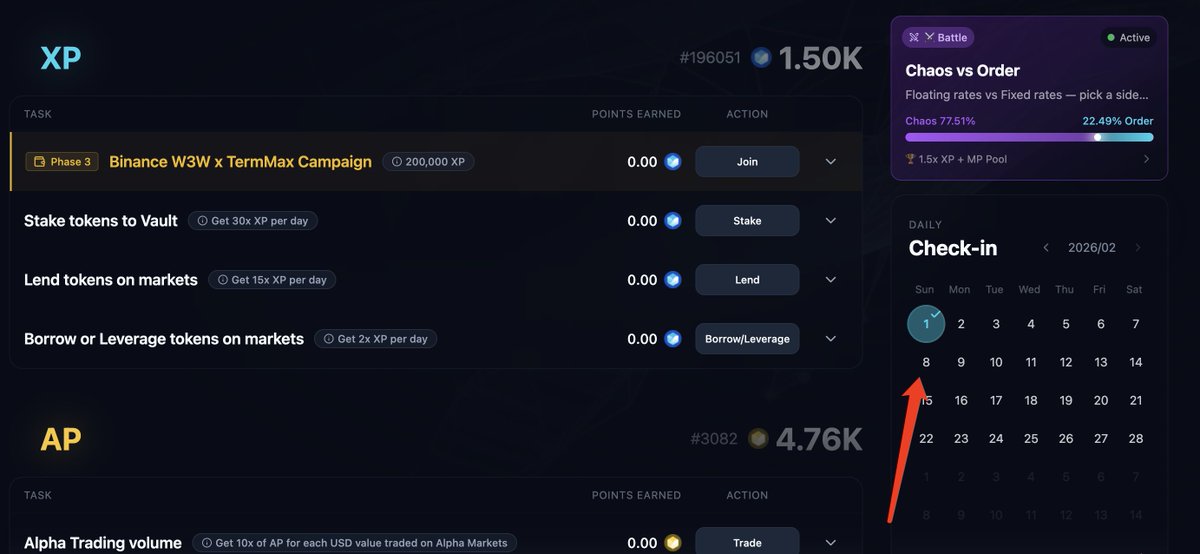Go to next month in Check-in calendar
Viewport: 1200px width, 554px height.
point(1138,248)
